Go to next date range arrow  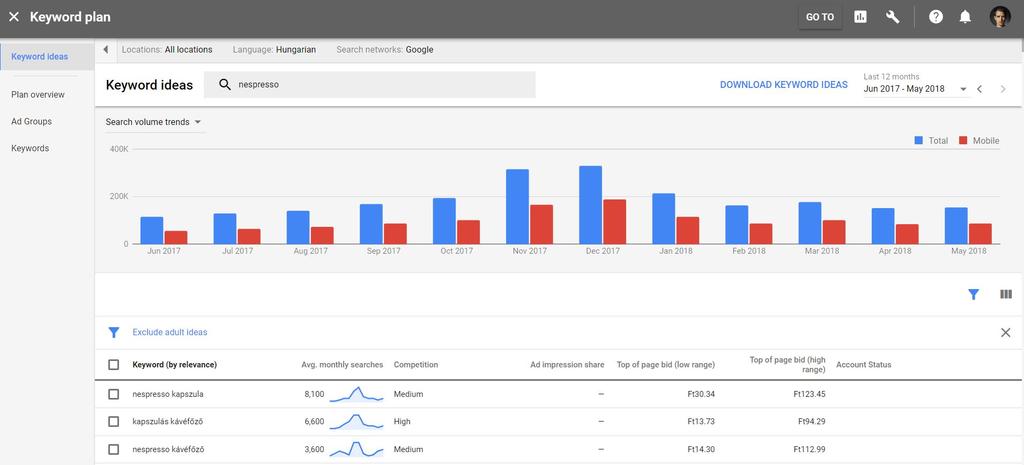click(1003, 89)
